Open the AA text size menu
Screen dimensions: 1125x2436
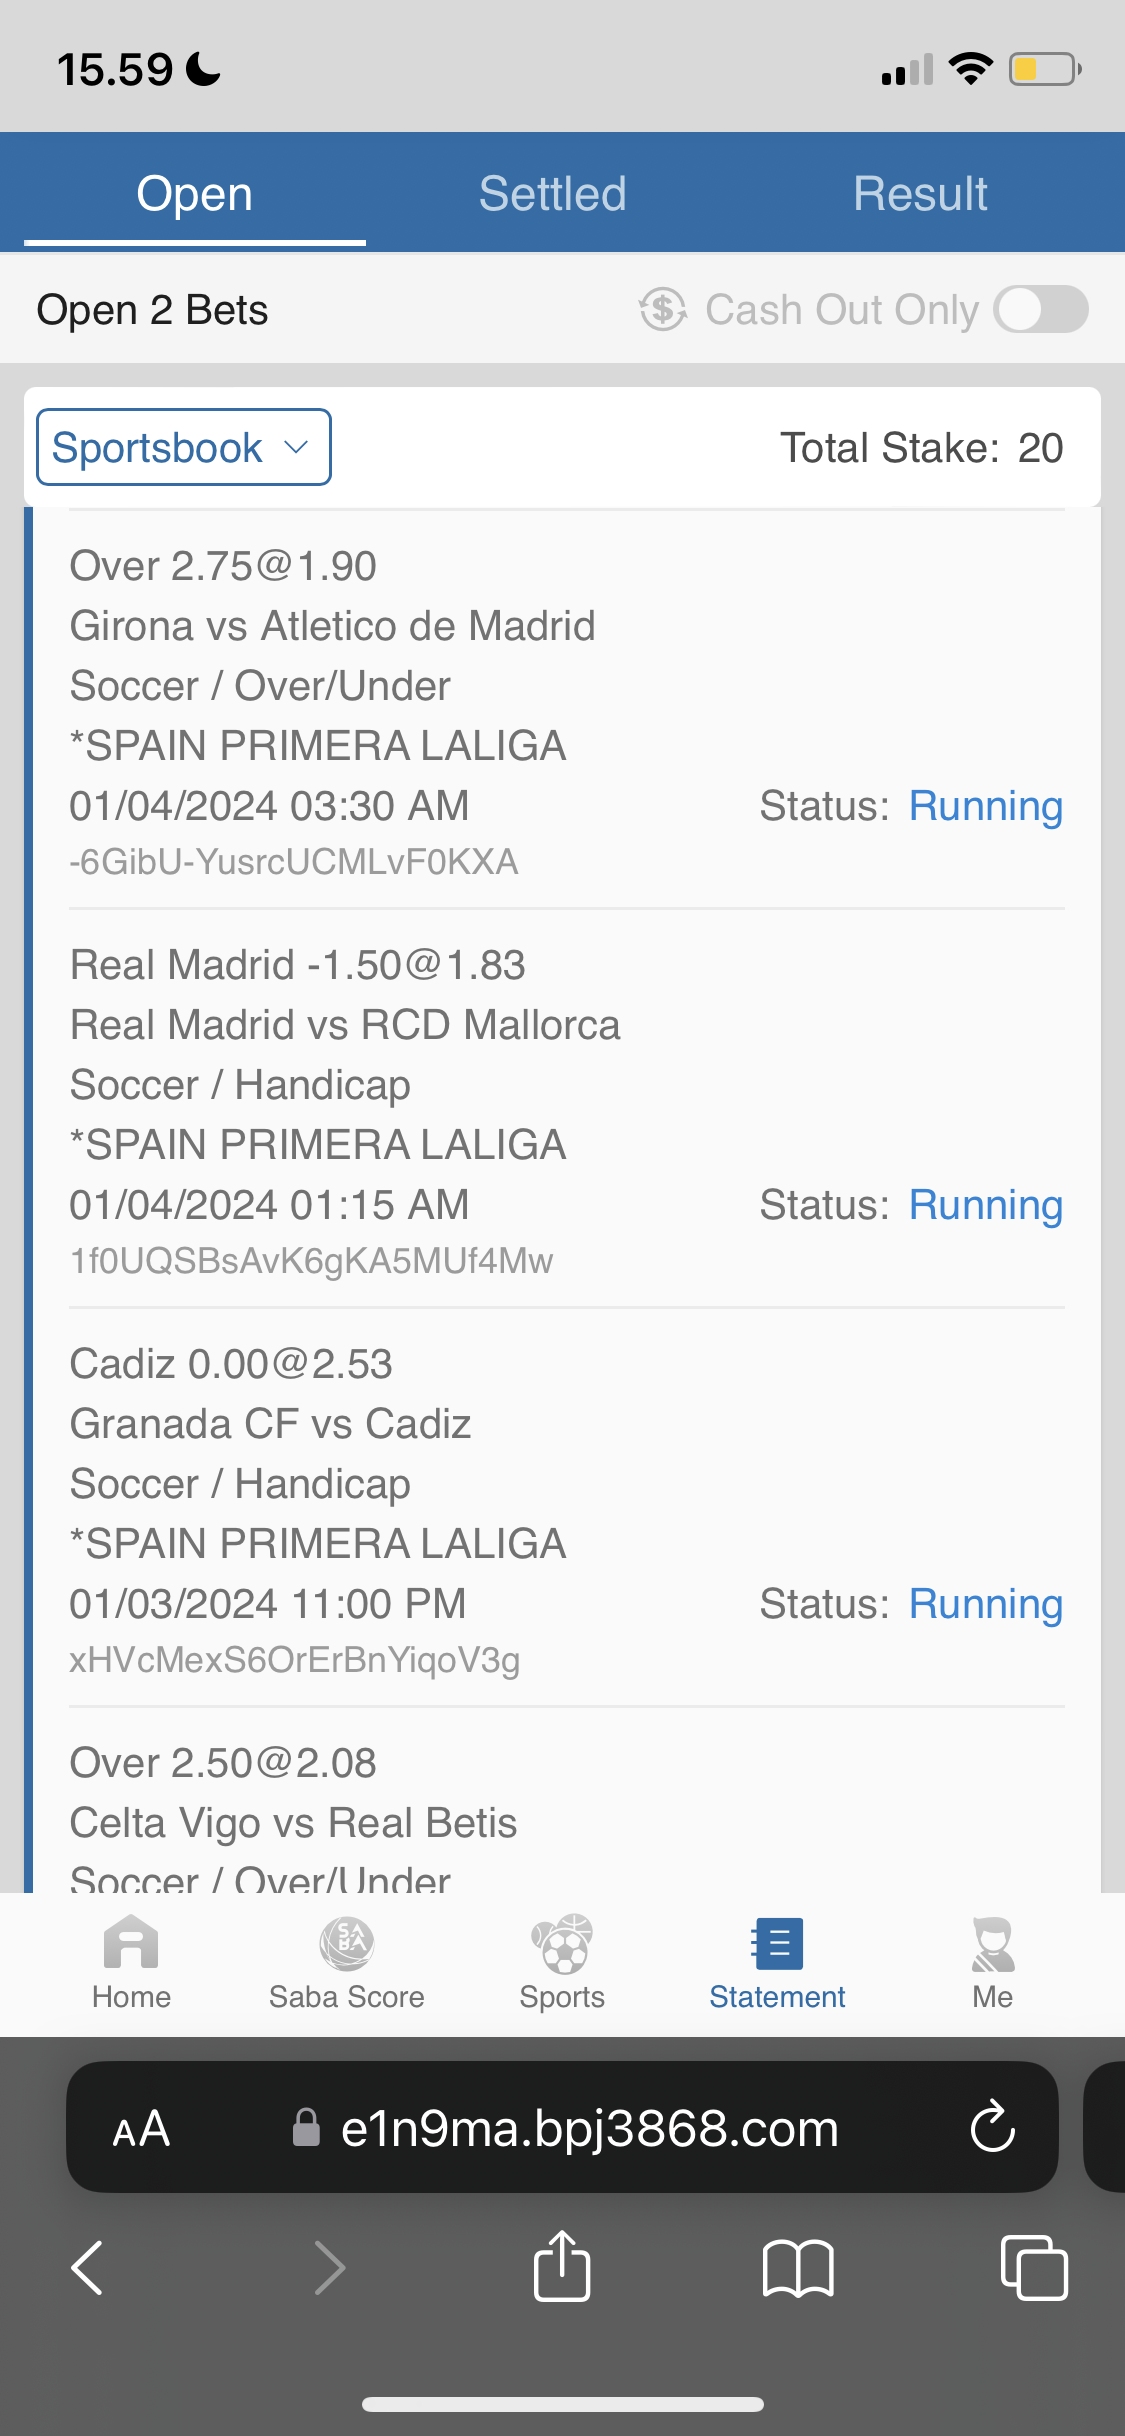(x=141, y=2128)
